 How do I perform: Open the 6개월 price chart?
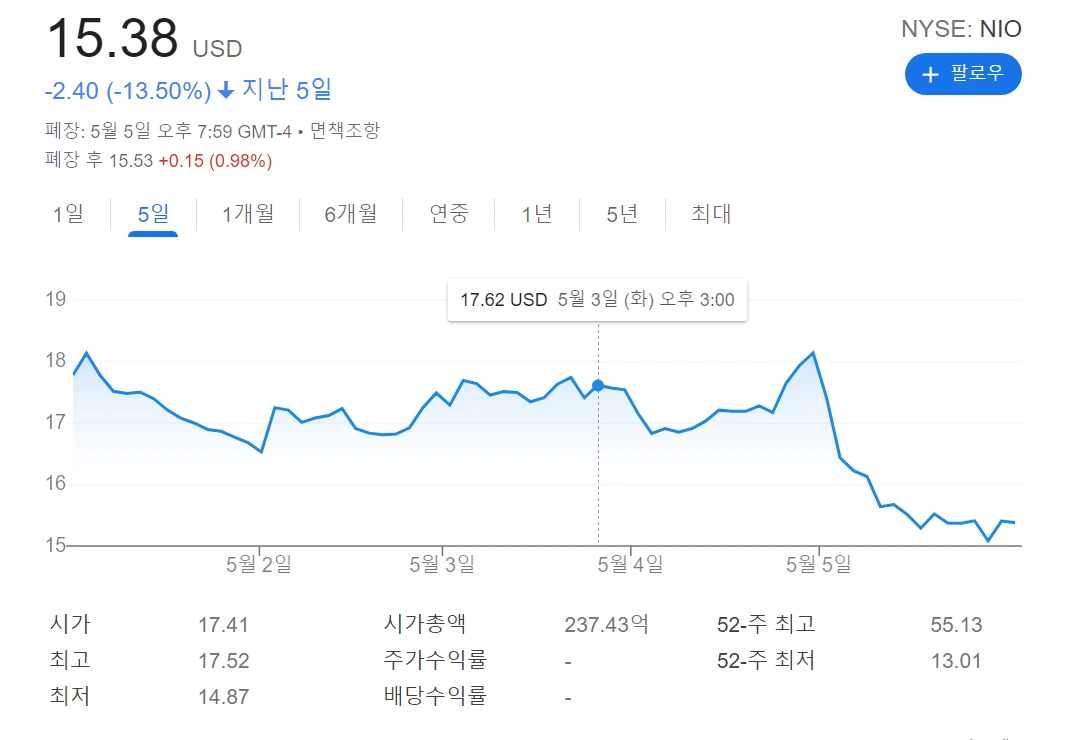350,214
